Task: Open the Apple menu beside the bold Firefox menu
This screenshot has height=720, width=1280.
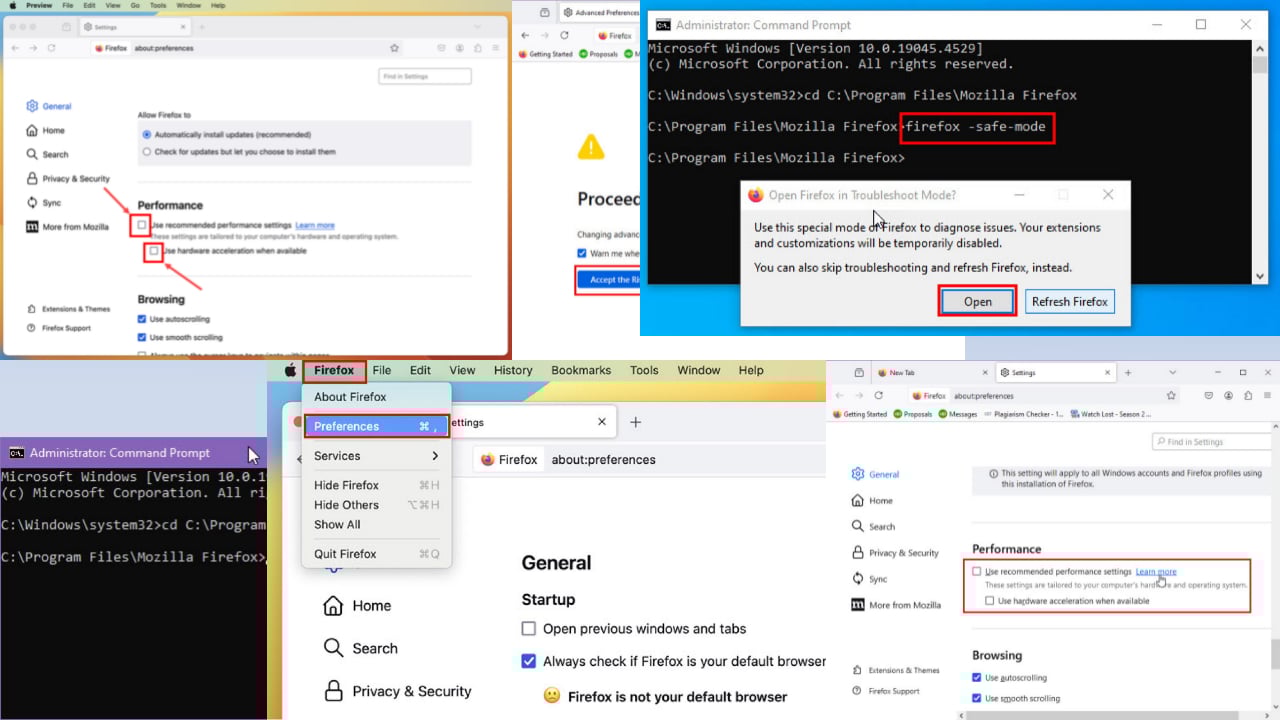Action: [290, 370]
